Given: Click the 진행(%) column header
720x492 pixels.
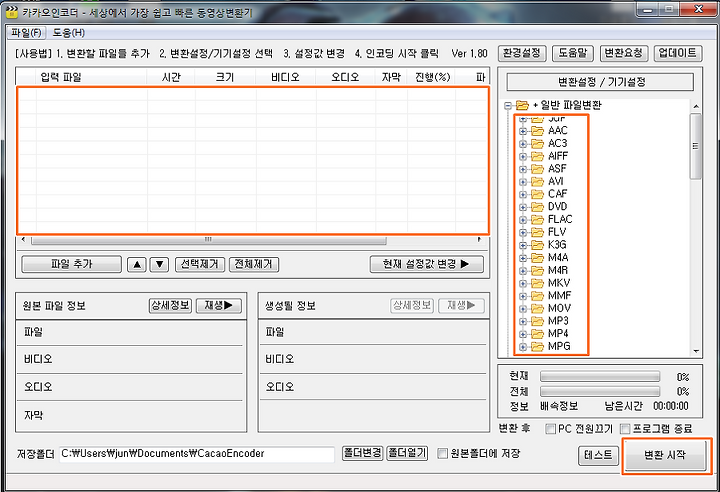Looking at the screenshot, I should click(432, 77).
